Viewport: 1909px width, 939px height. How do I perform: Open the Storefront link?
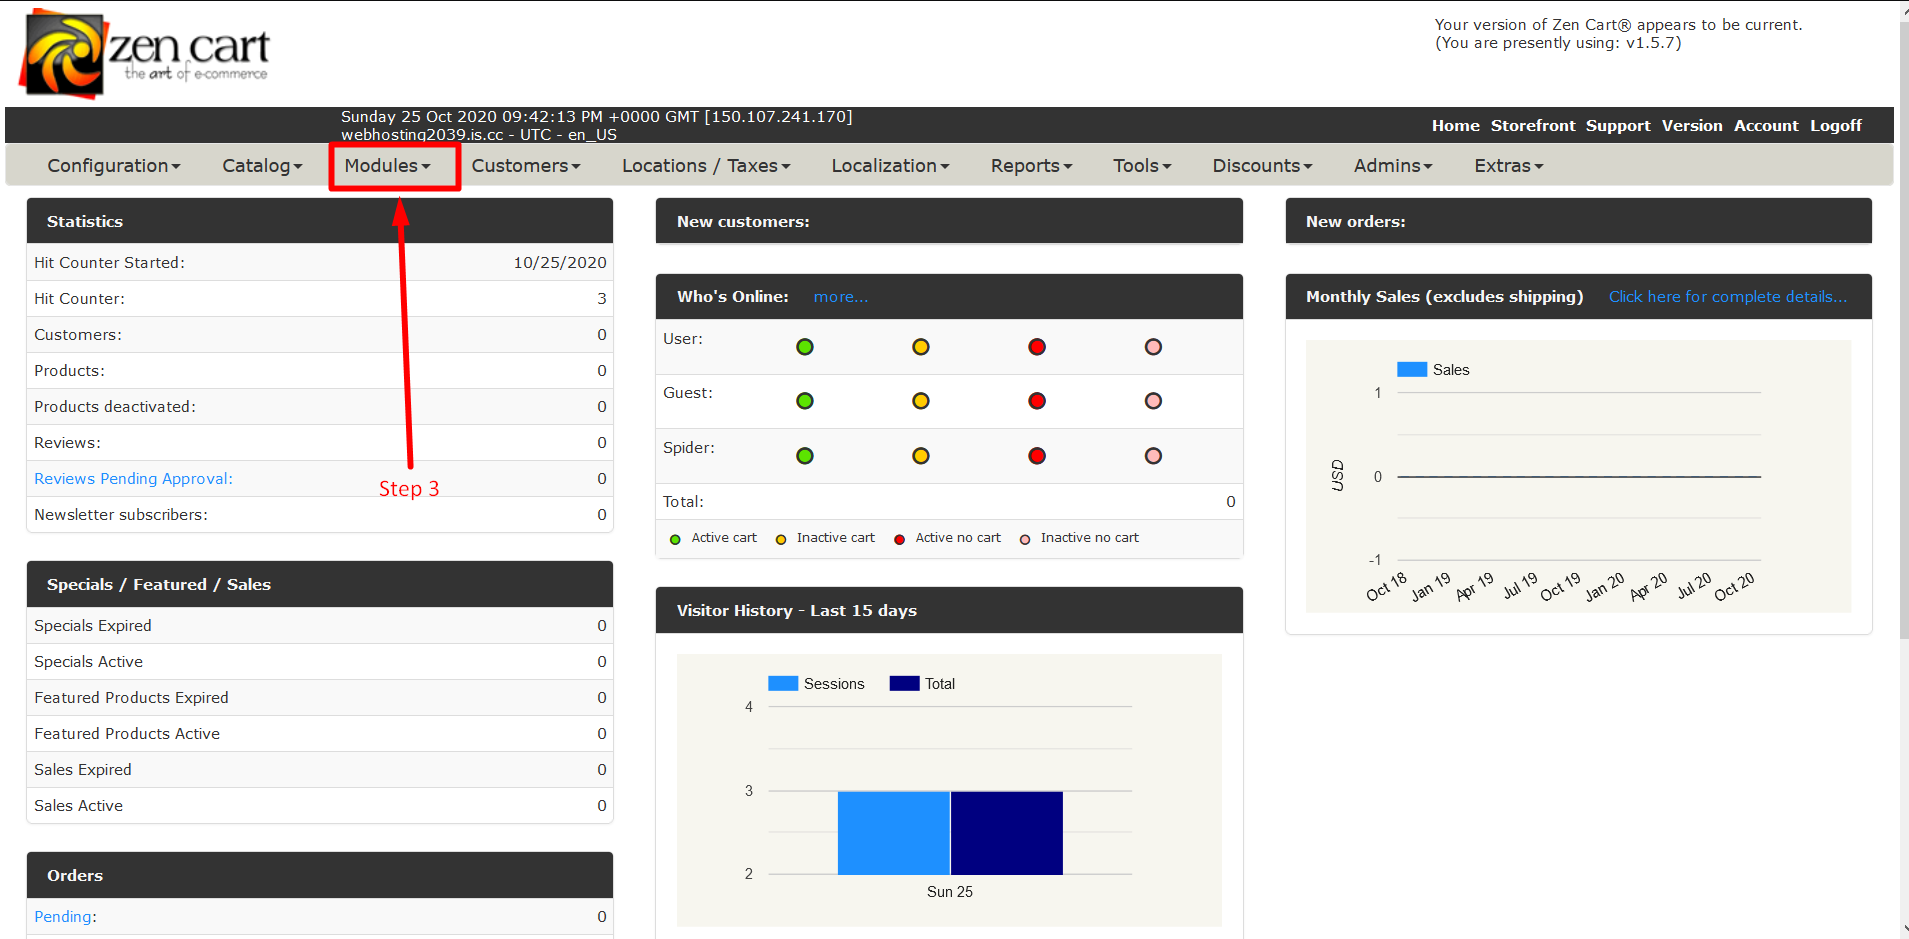[1532, 126]
